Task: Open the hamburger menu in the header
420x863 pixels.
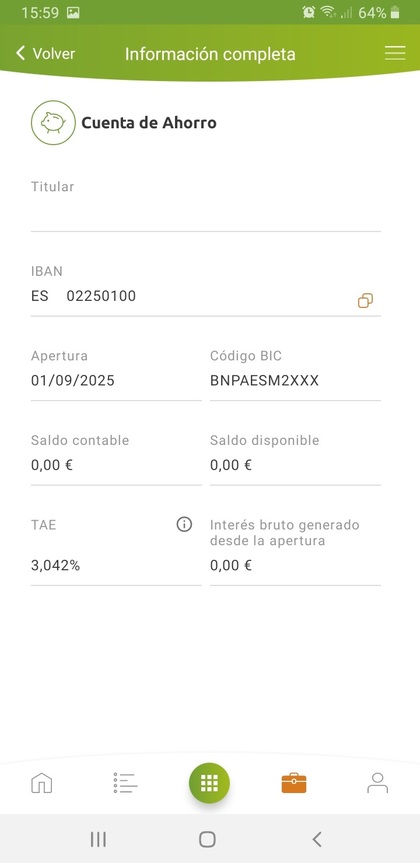Action: pyautogui.click(x=395, y=53)
